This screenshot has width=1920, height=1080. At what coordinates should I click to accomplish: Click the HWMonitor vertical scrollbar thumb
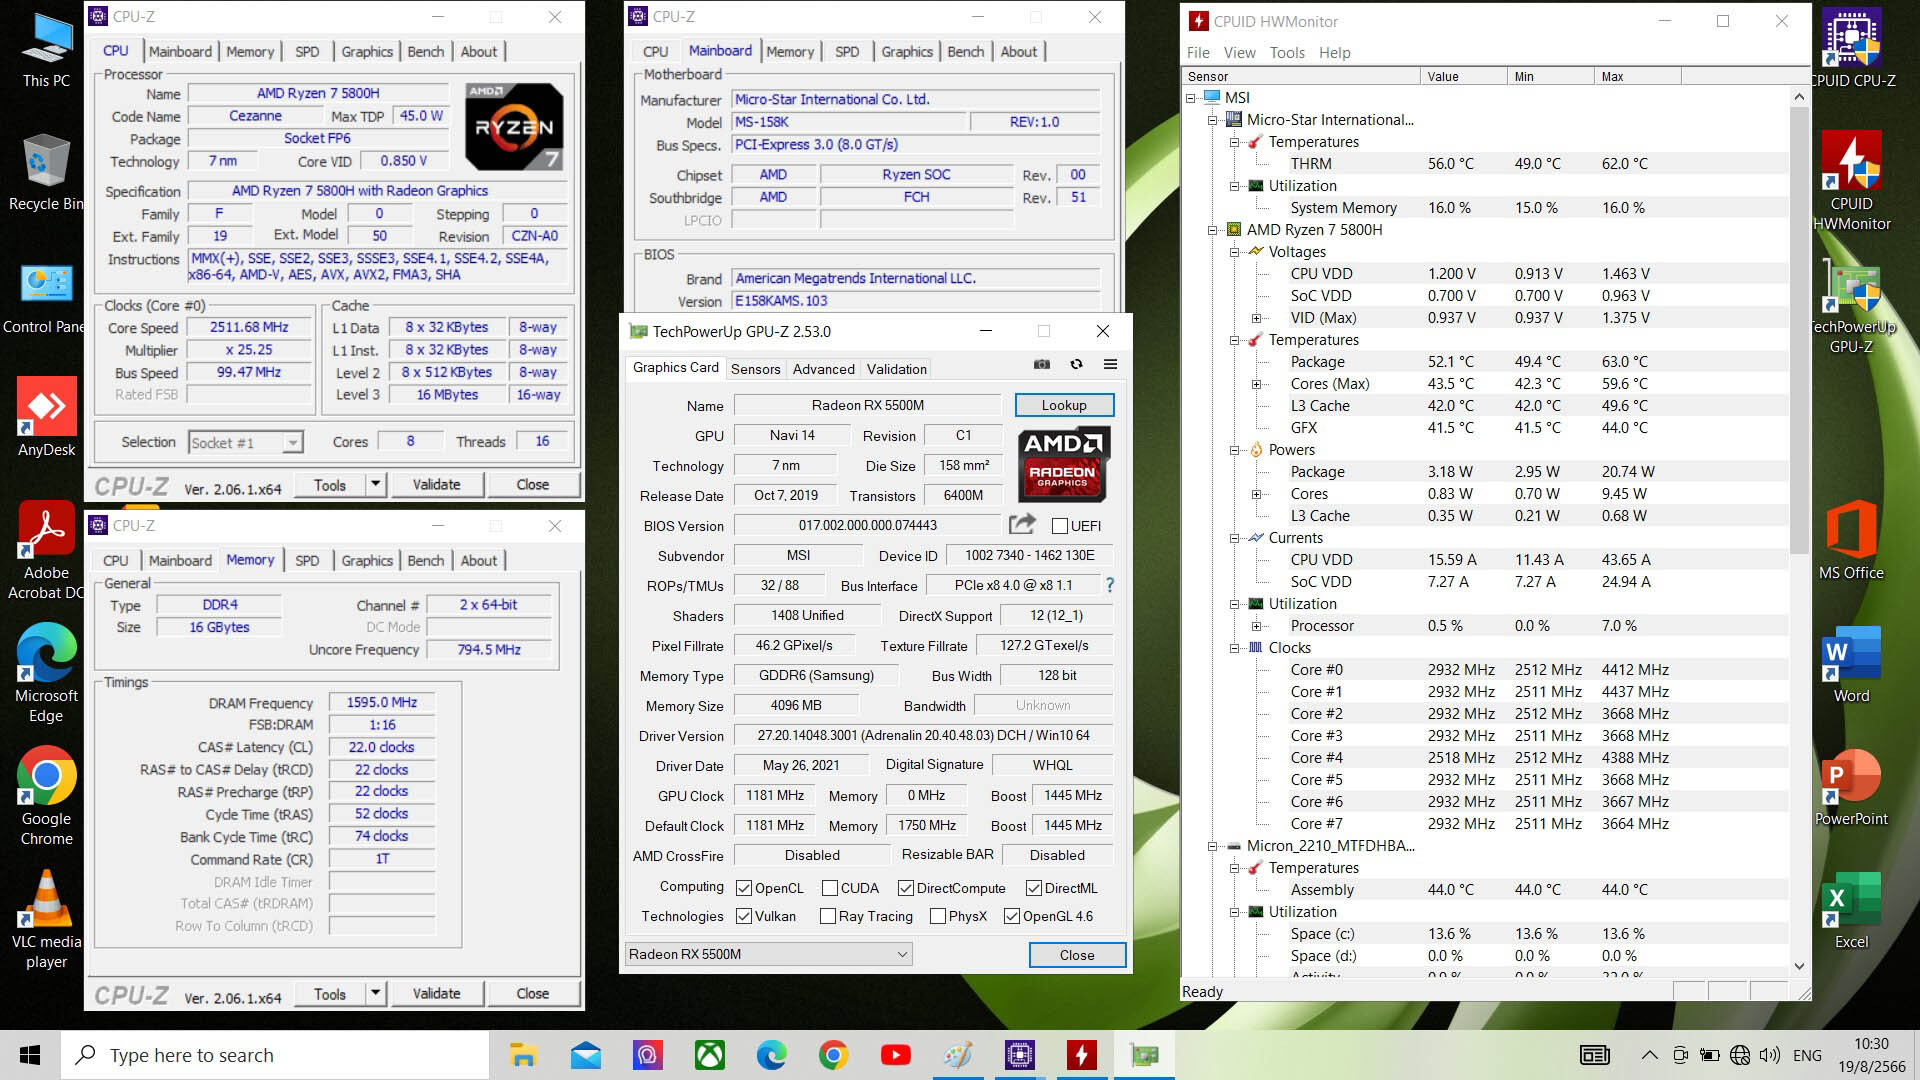[x=1799, y=330]
